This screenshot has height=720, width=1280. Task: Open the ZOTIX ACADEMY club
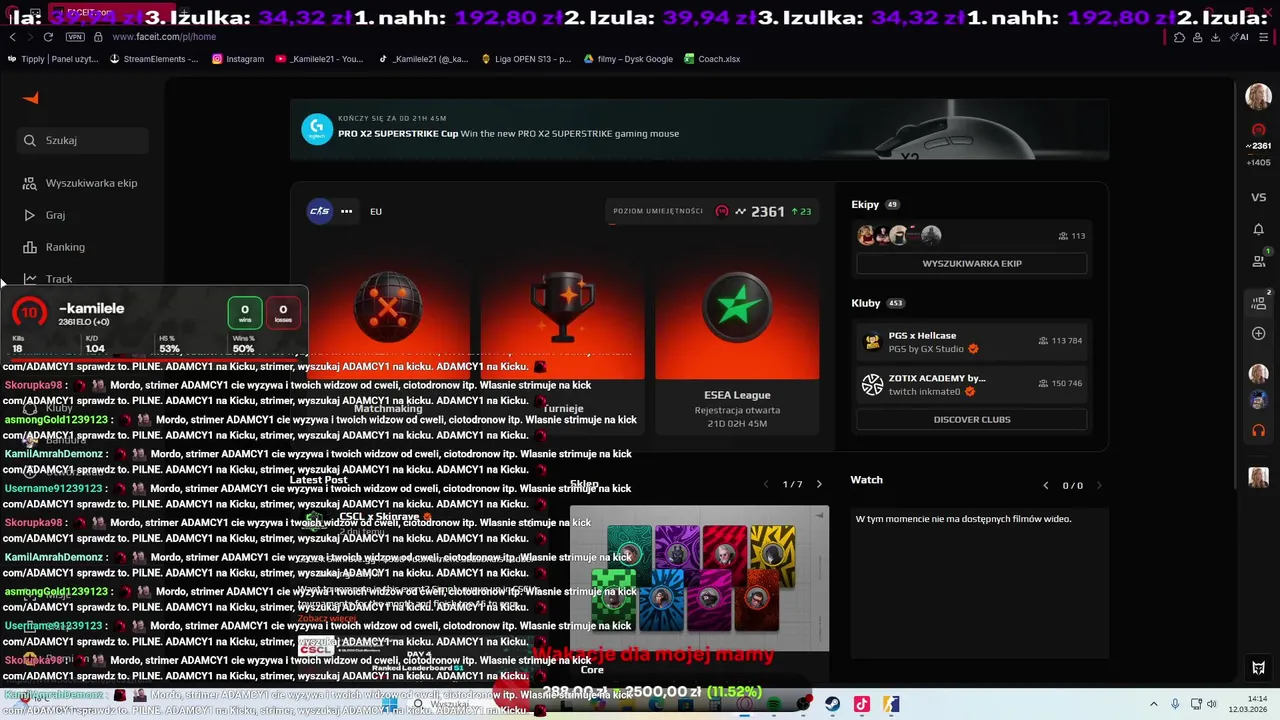coord(971,384)
